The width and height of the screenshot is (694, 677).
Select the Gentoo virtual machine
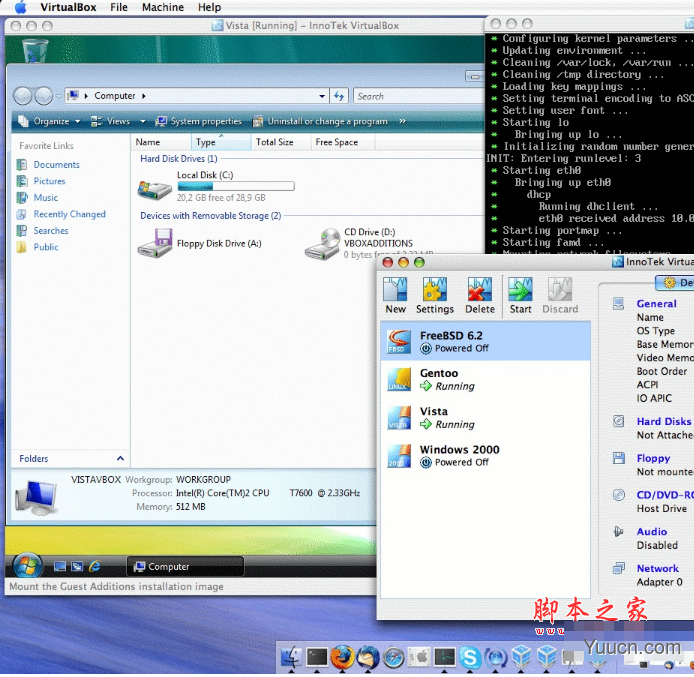pos(486,380)
